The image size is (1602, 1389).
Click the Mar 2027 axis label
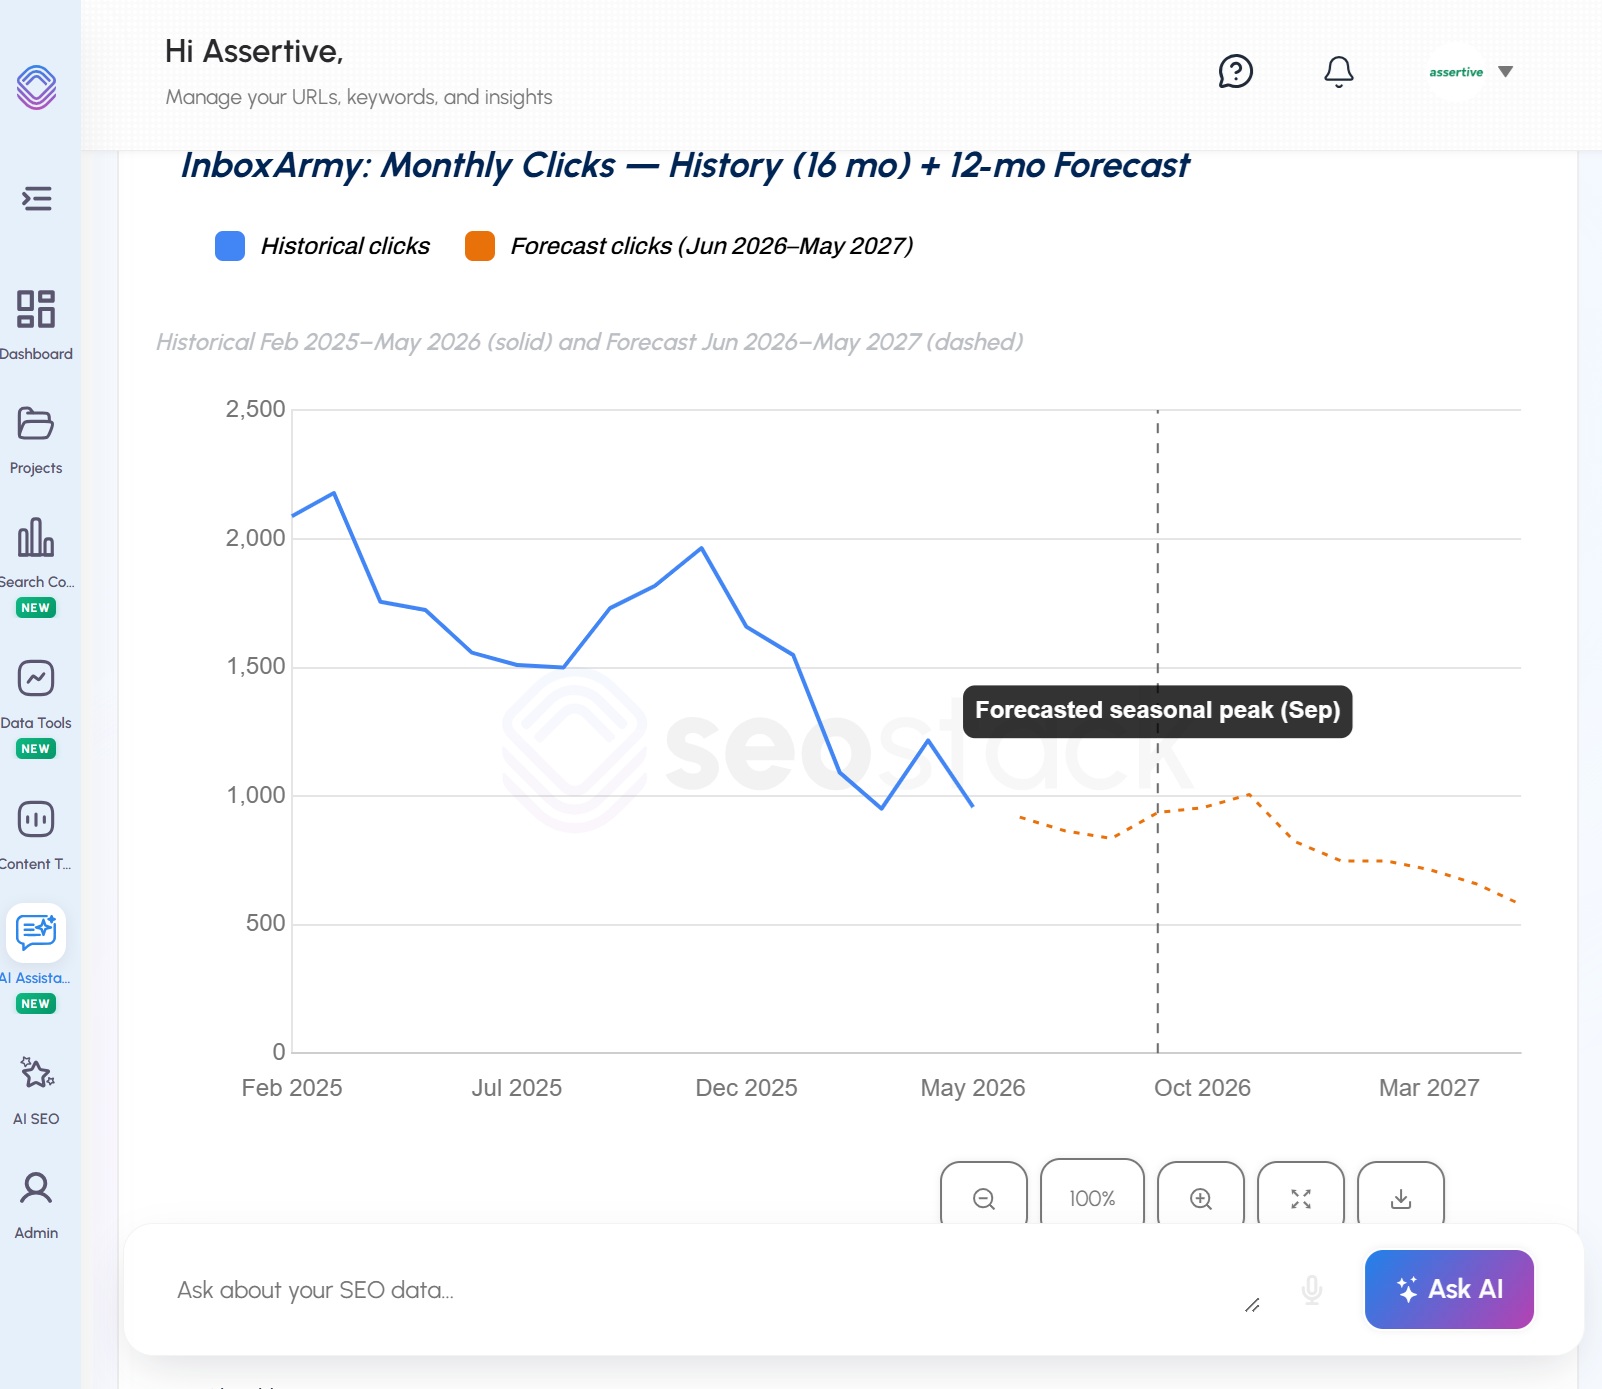click(1429, 1088)
